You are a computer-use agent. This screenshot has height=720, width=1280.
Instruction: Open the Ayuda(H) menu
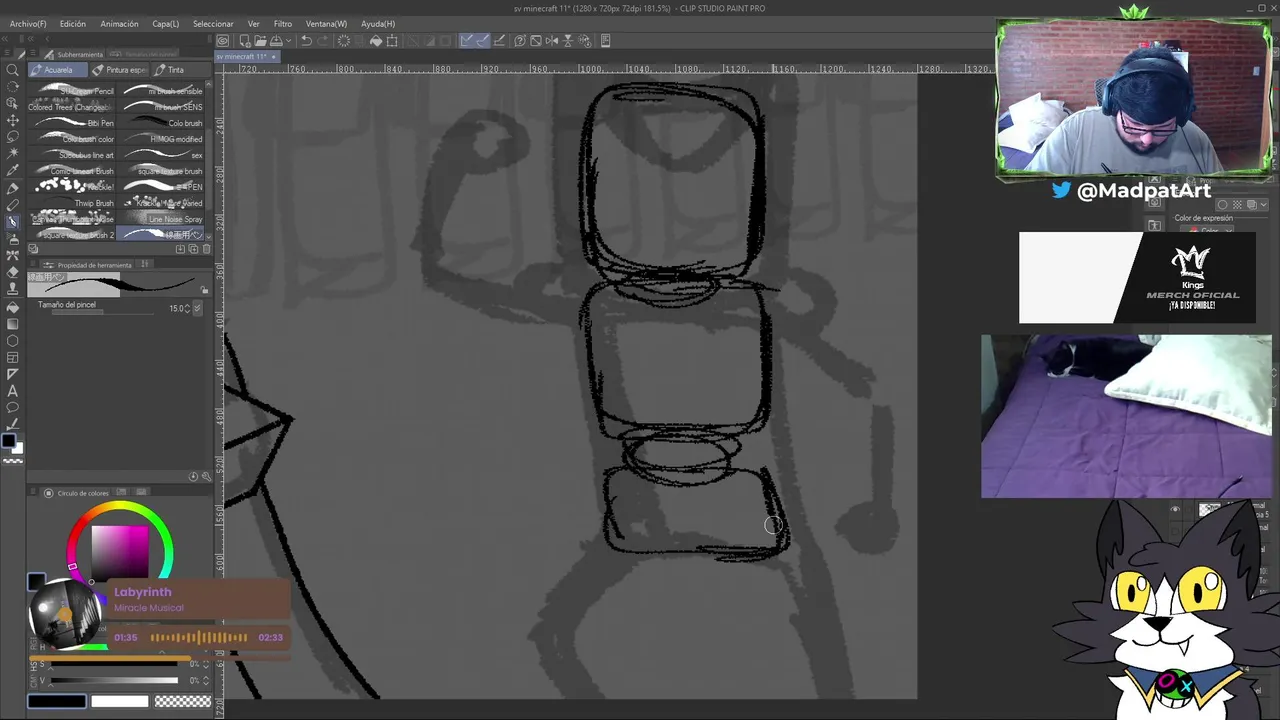[x=377, y=23]
